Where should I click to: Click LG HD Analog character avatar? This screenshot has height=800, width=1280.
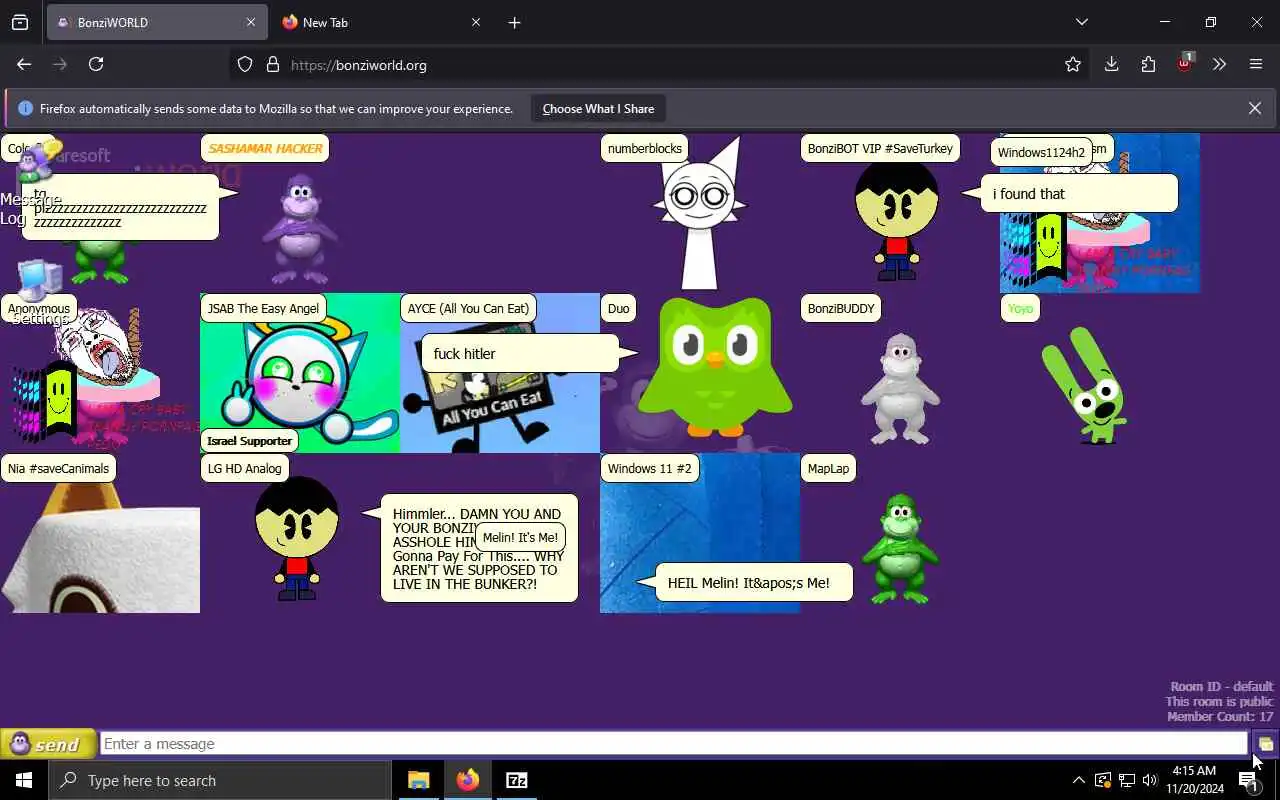tap(296, 538)
